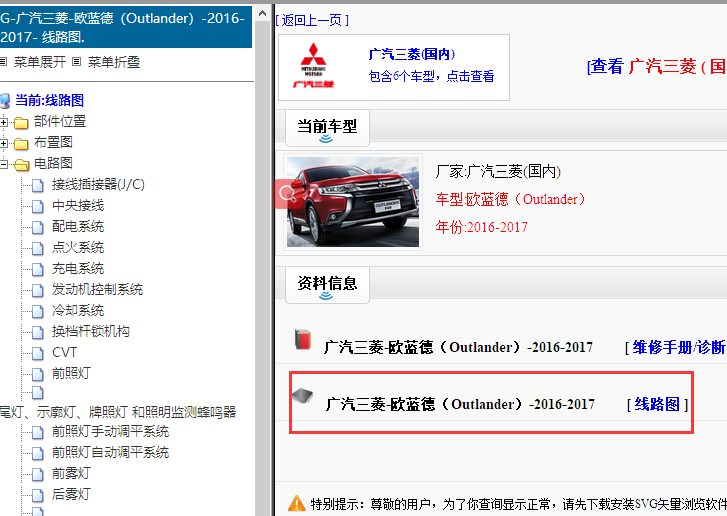Click the 菜单折叠 menu collapse icon
Screen dimensions: 727x516
pos(77,62)
